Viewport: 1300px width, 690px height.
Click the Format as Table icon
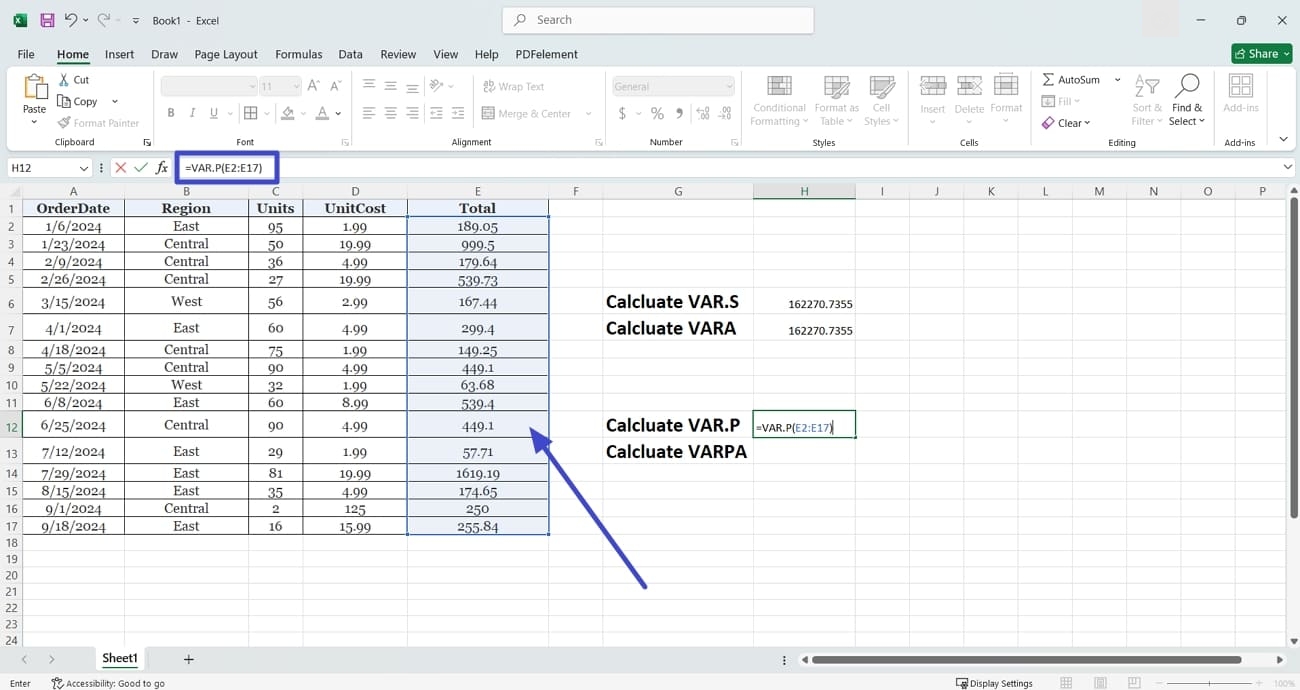coord(836,100)
